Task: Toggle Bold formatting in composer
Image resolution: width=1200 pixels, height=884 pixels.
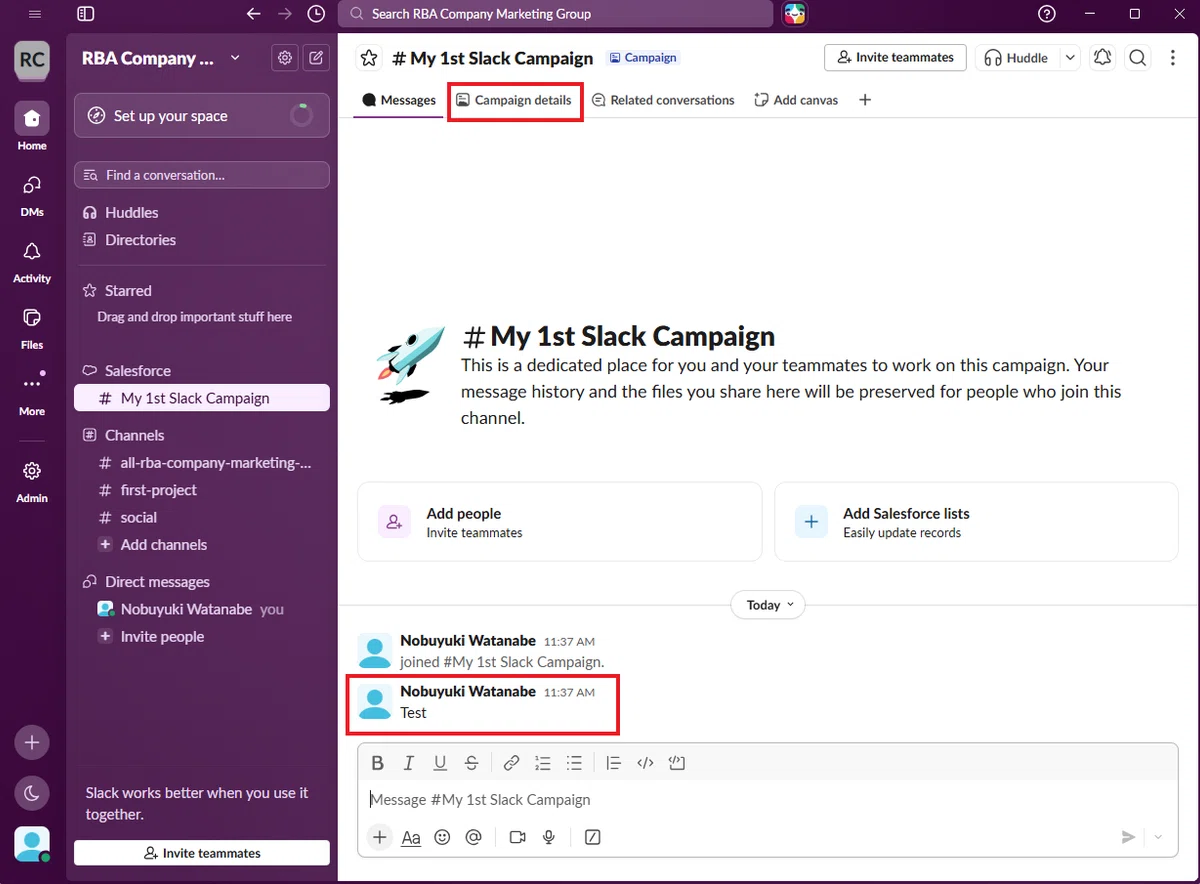Action: (377, 763)
